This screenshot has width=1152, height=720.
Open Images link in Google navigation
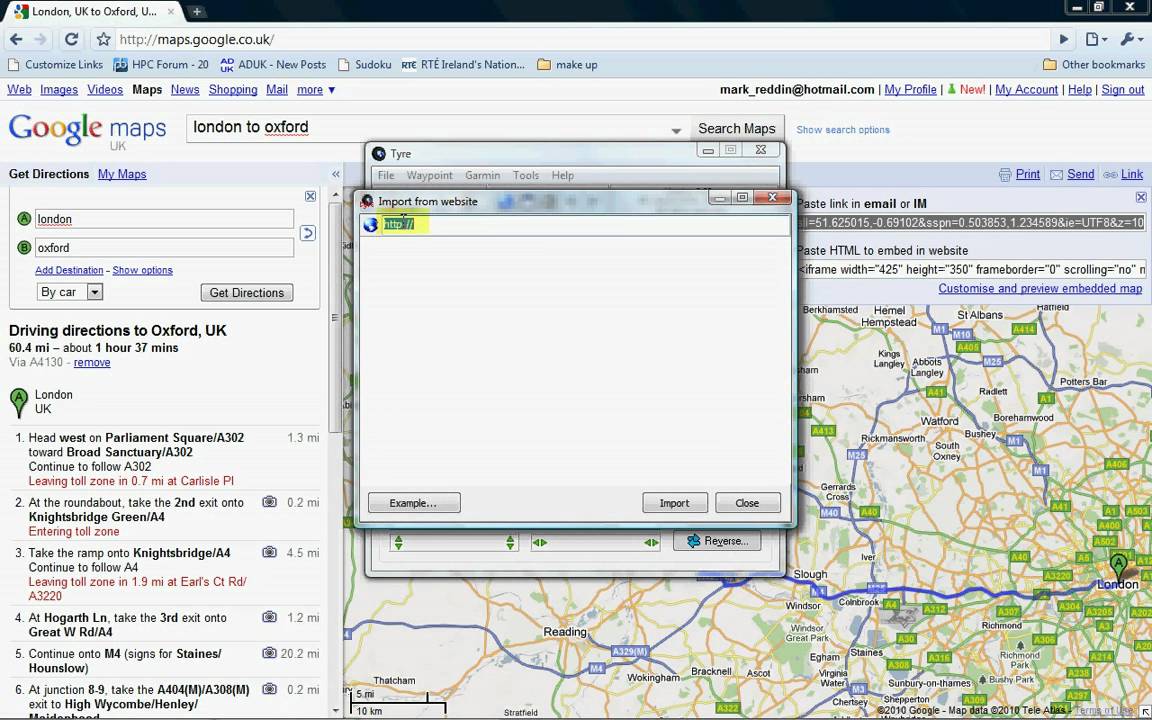tap(59, 90)
